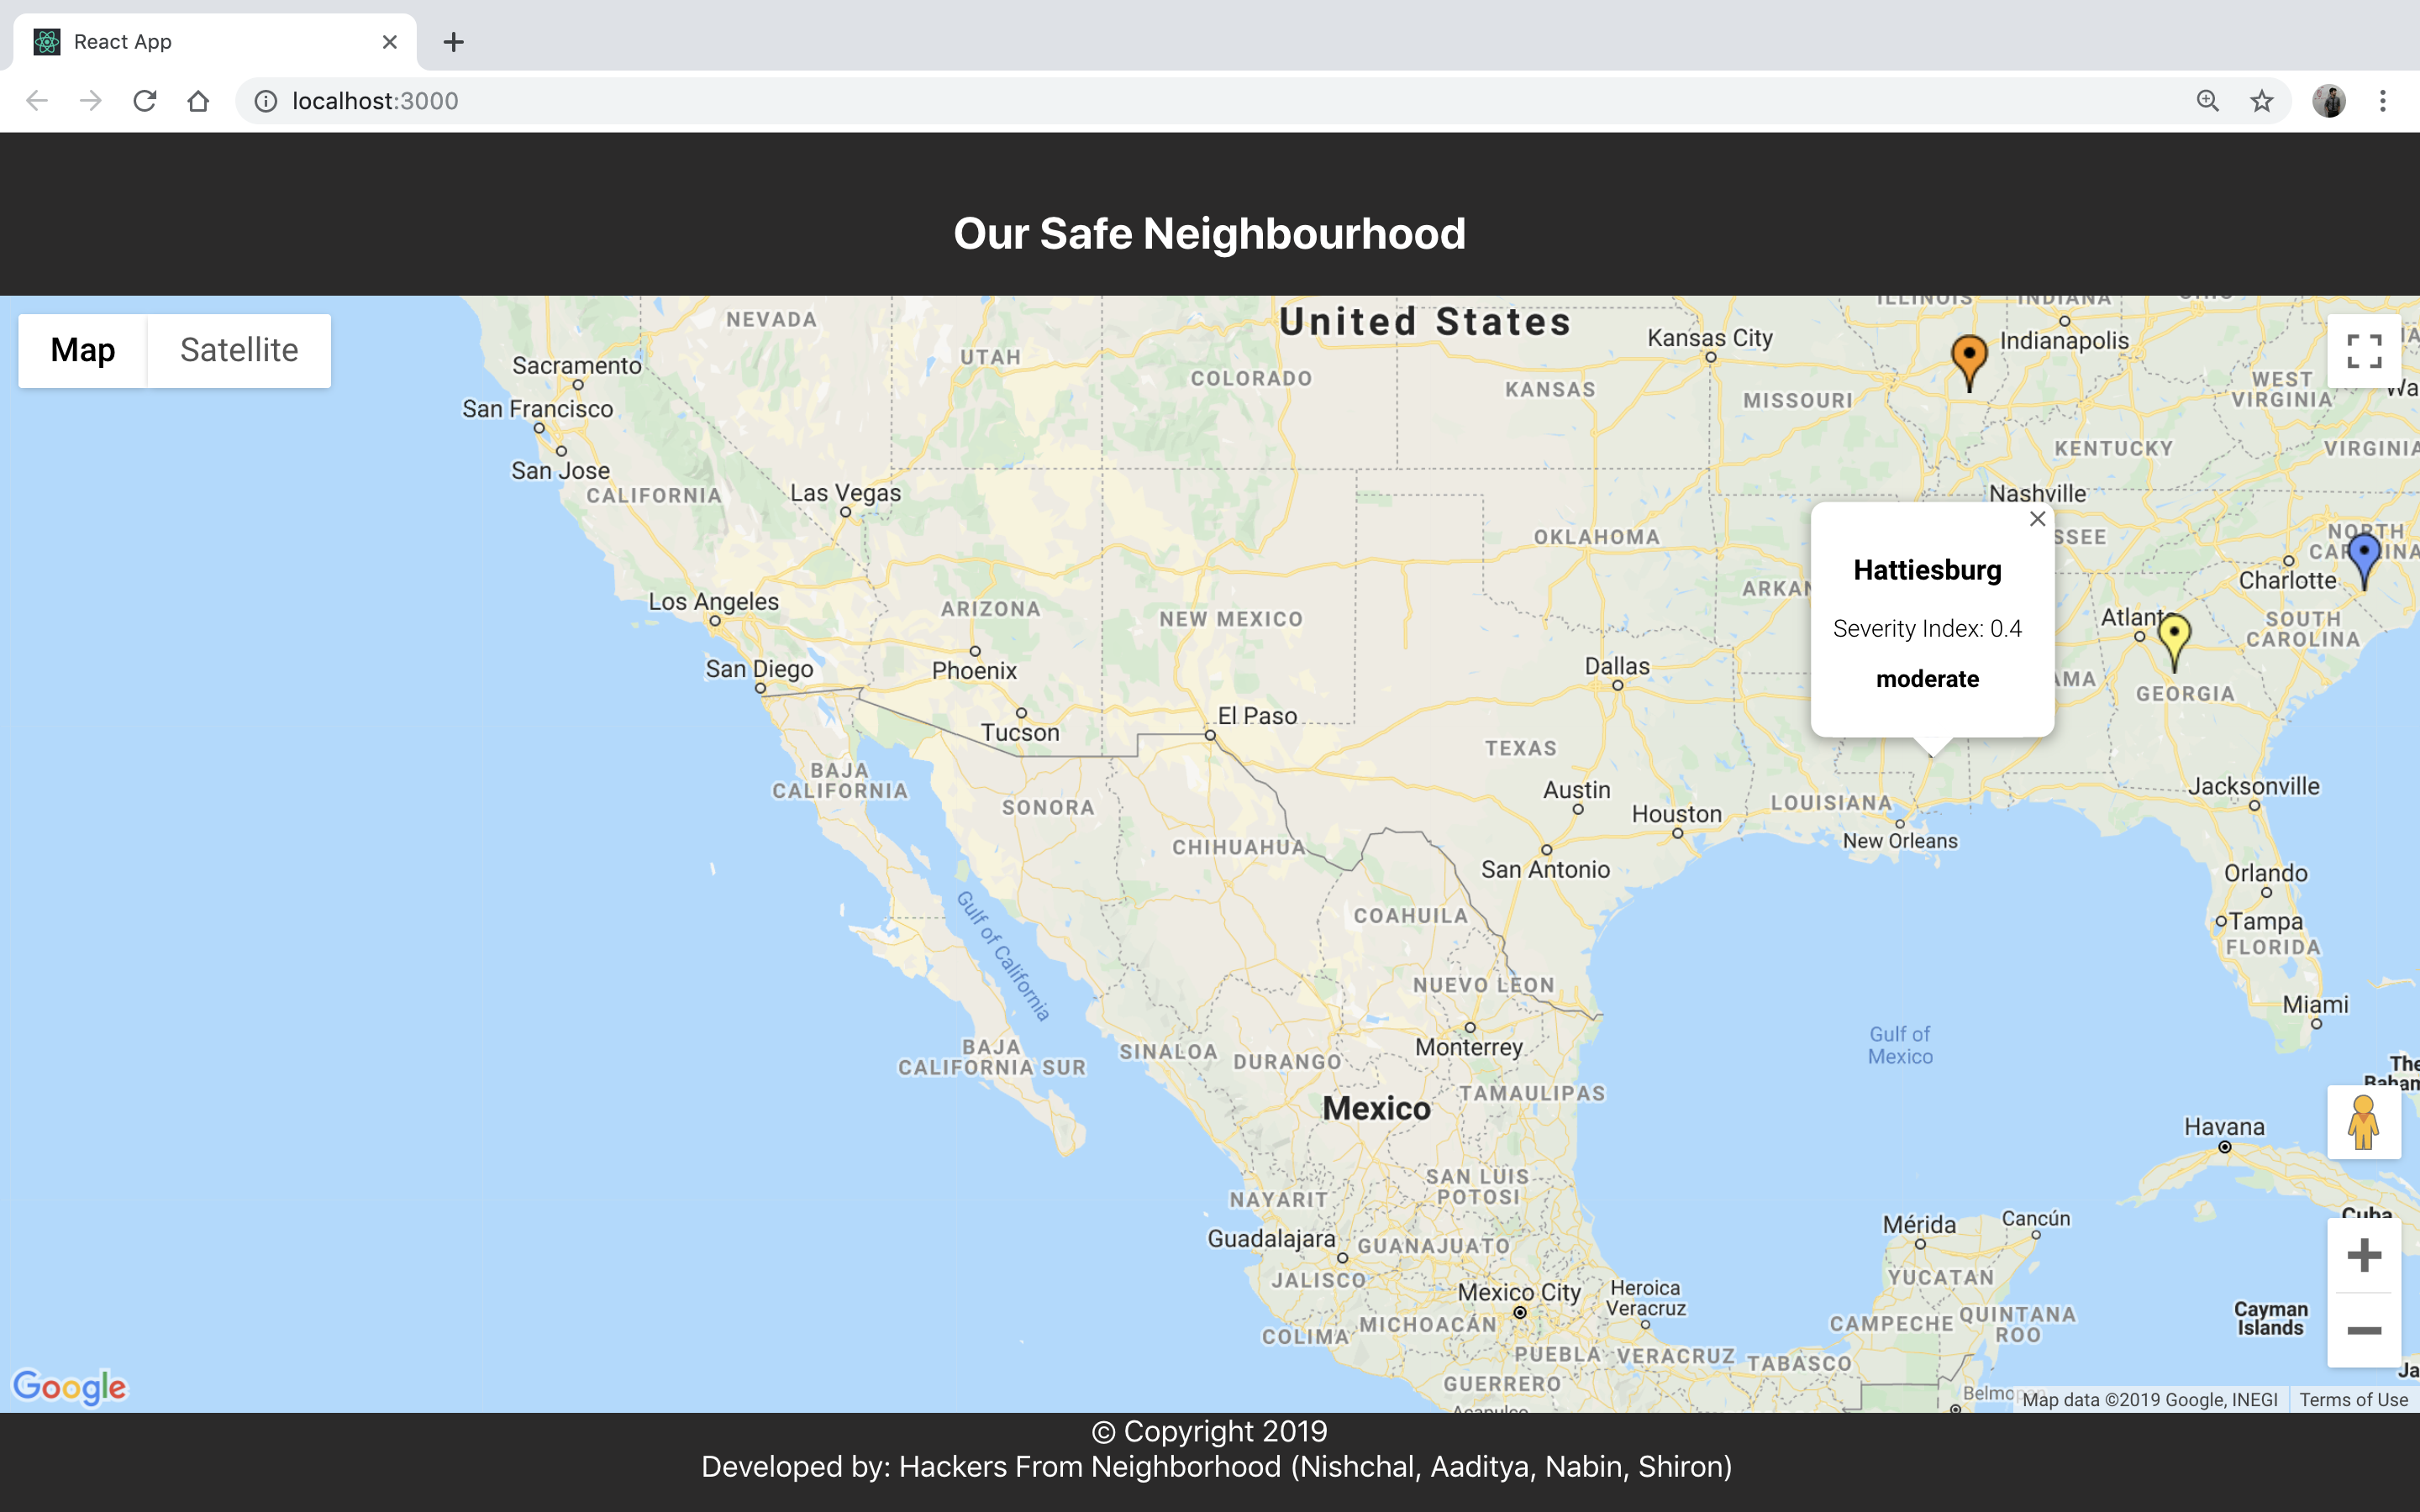The height and width of the screenshot is (1512, 2420).
Task: Click the orange map marker near Illinois
Action: (x=1969, y=358)
